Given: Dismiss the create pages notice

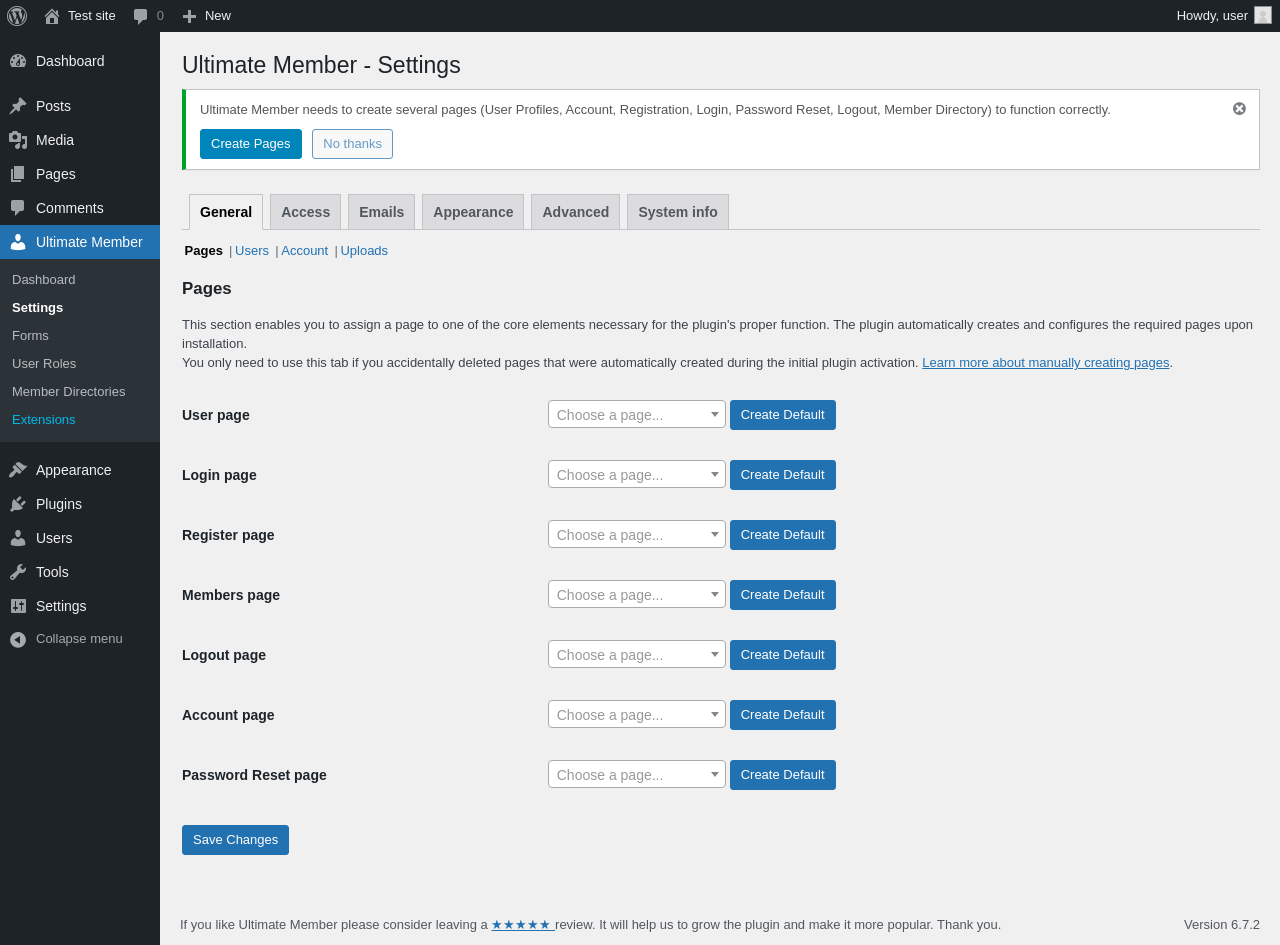Looking at the screenshot, I should tap(1239, 109).
